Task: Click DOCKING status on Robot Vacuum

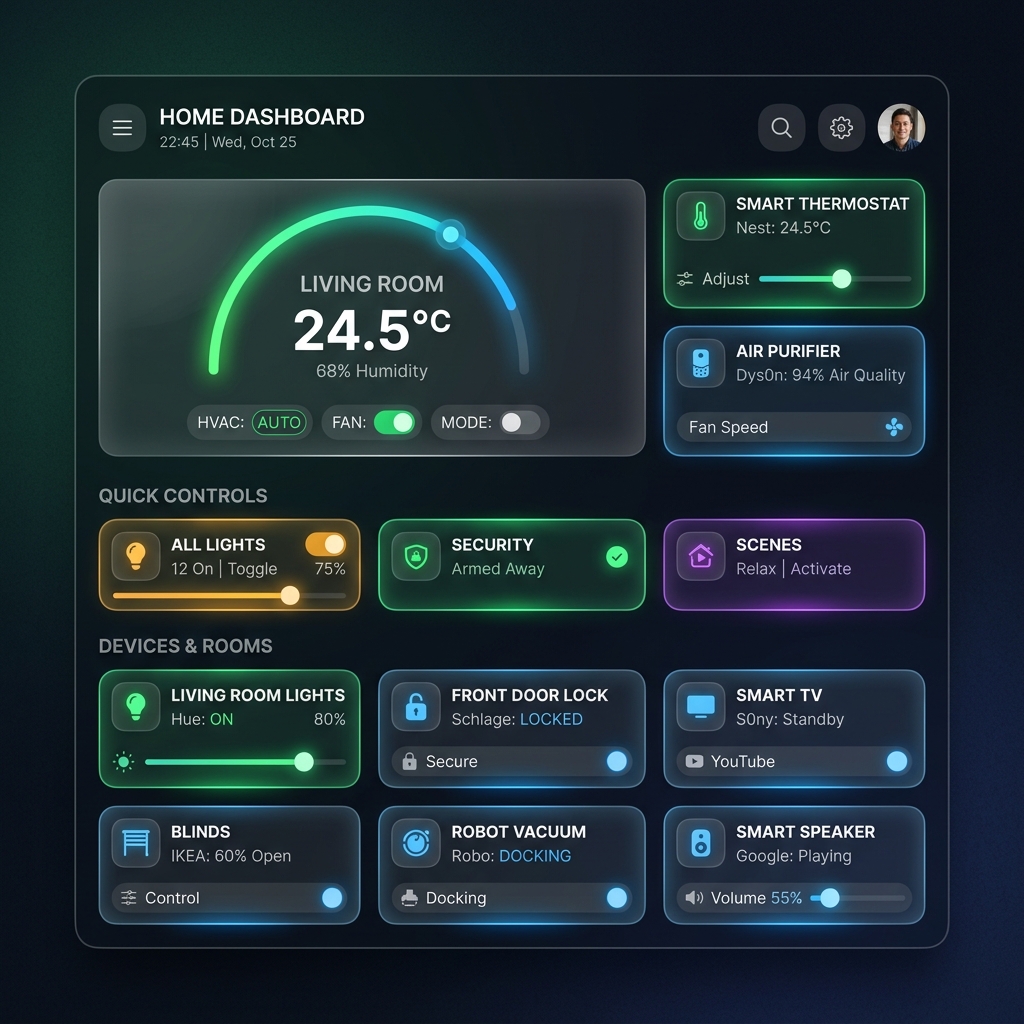Action: pyautogui.click(x=535, y=856)
